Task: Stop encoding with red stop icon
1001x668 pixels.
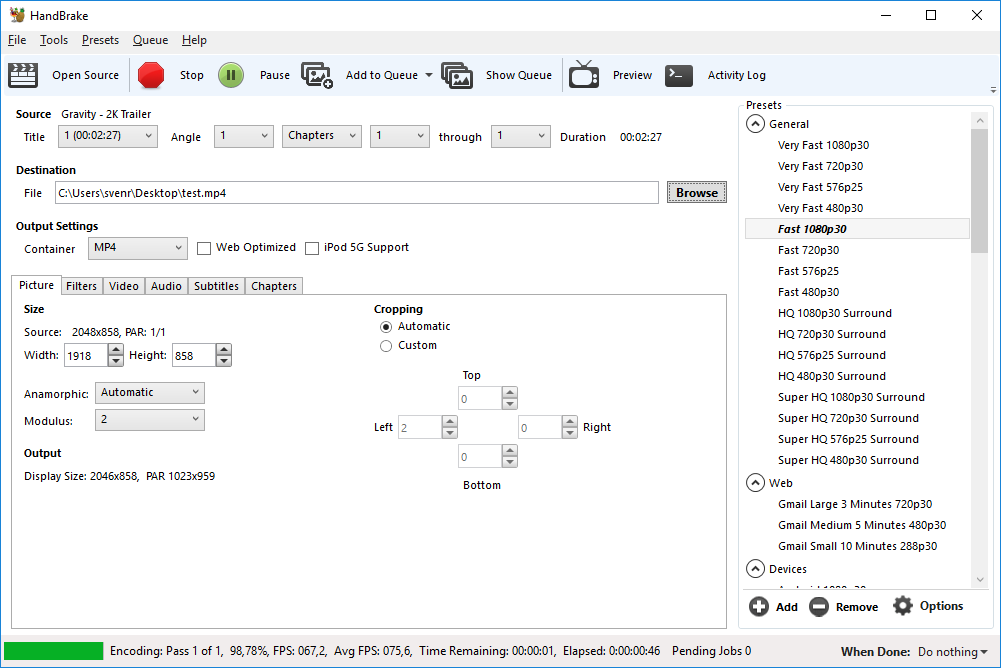Action: pos(151,75)
